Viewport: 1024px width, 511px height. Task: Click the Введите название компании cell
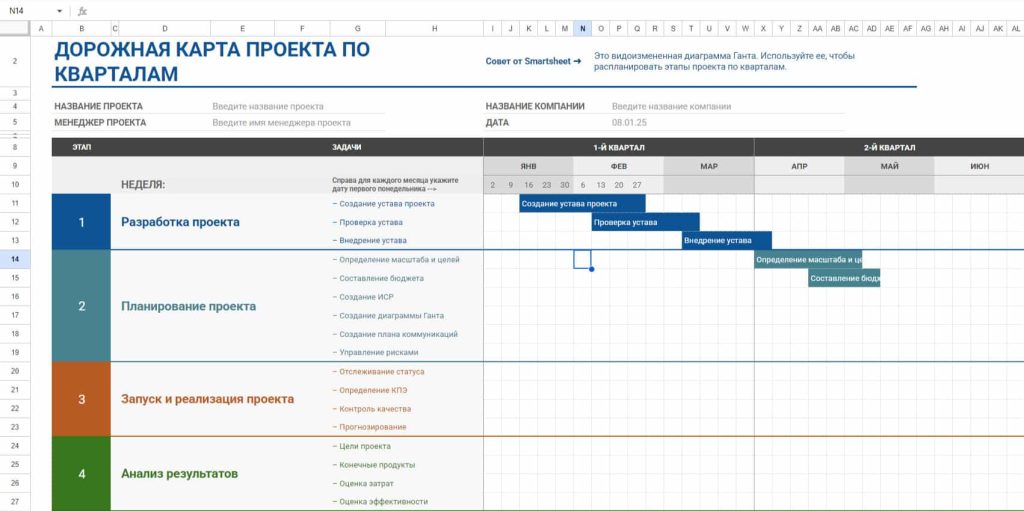click(671, 106)
